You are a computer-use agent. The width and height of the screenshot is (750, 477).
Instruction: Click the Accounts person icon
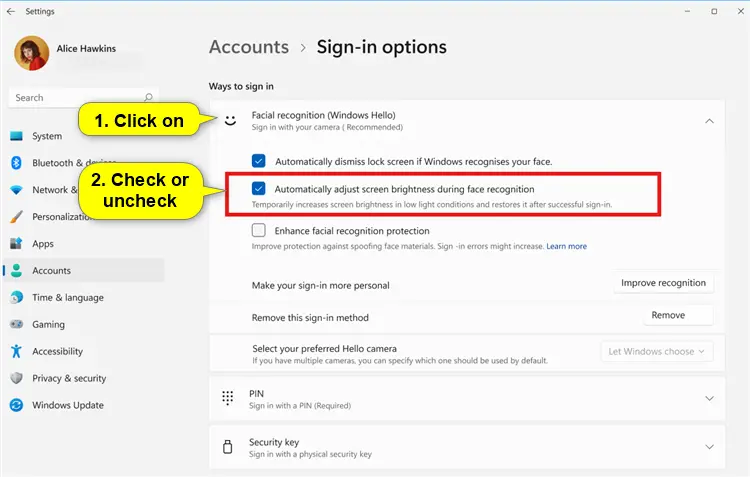(16, 270)
